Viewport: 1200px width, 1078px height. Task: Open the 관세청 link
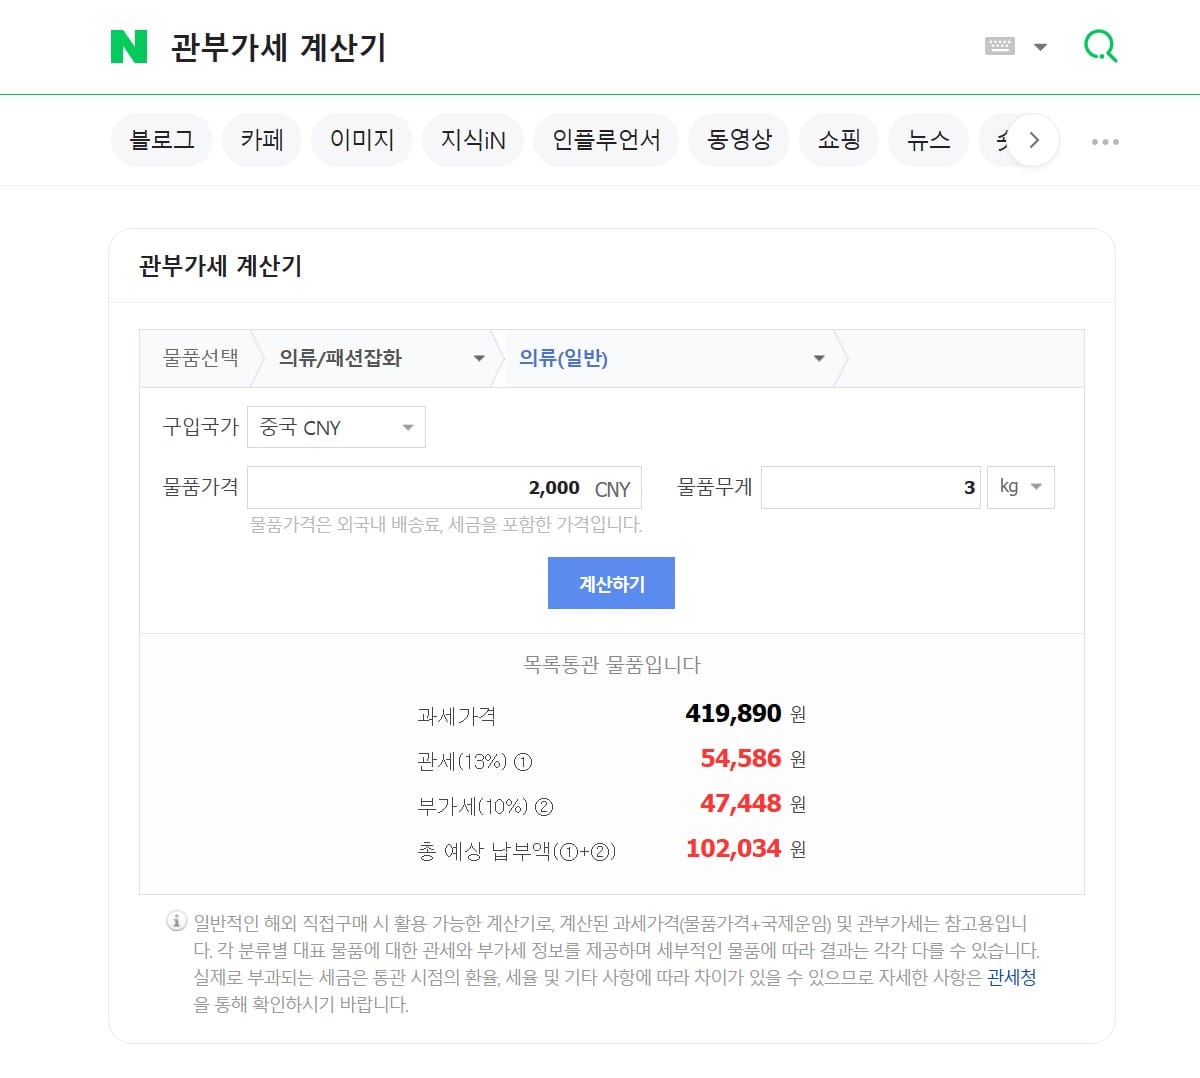pos(1011,977)
